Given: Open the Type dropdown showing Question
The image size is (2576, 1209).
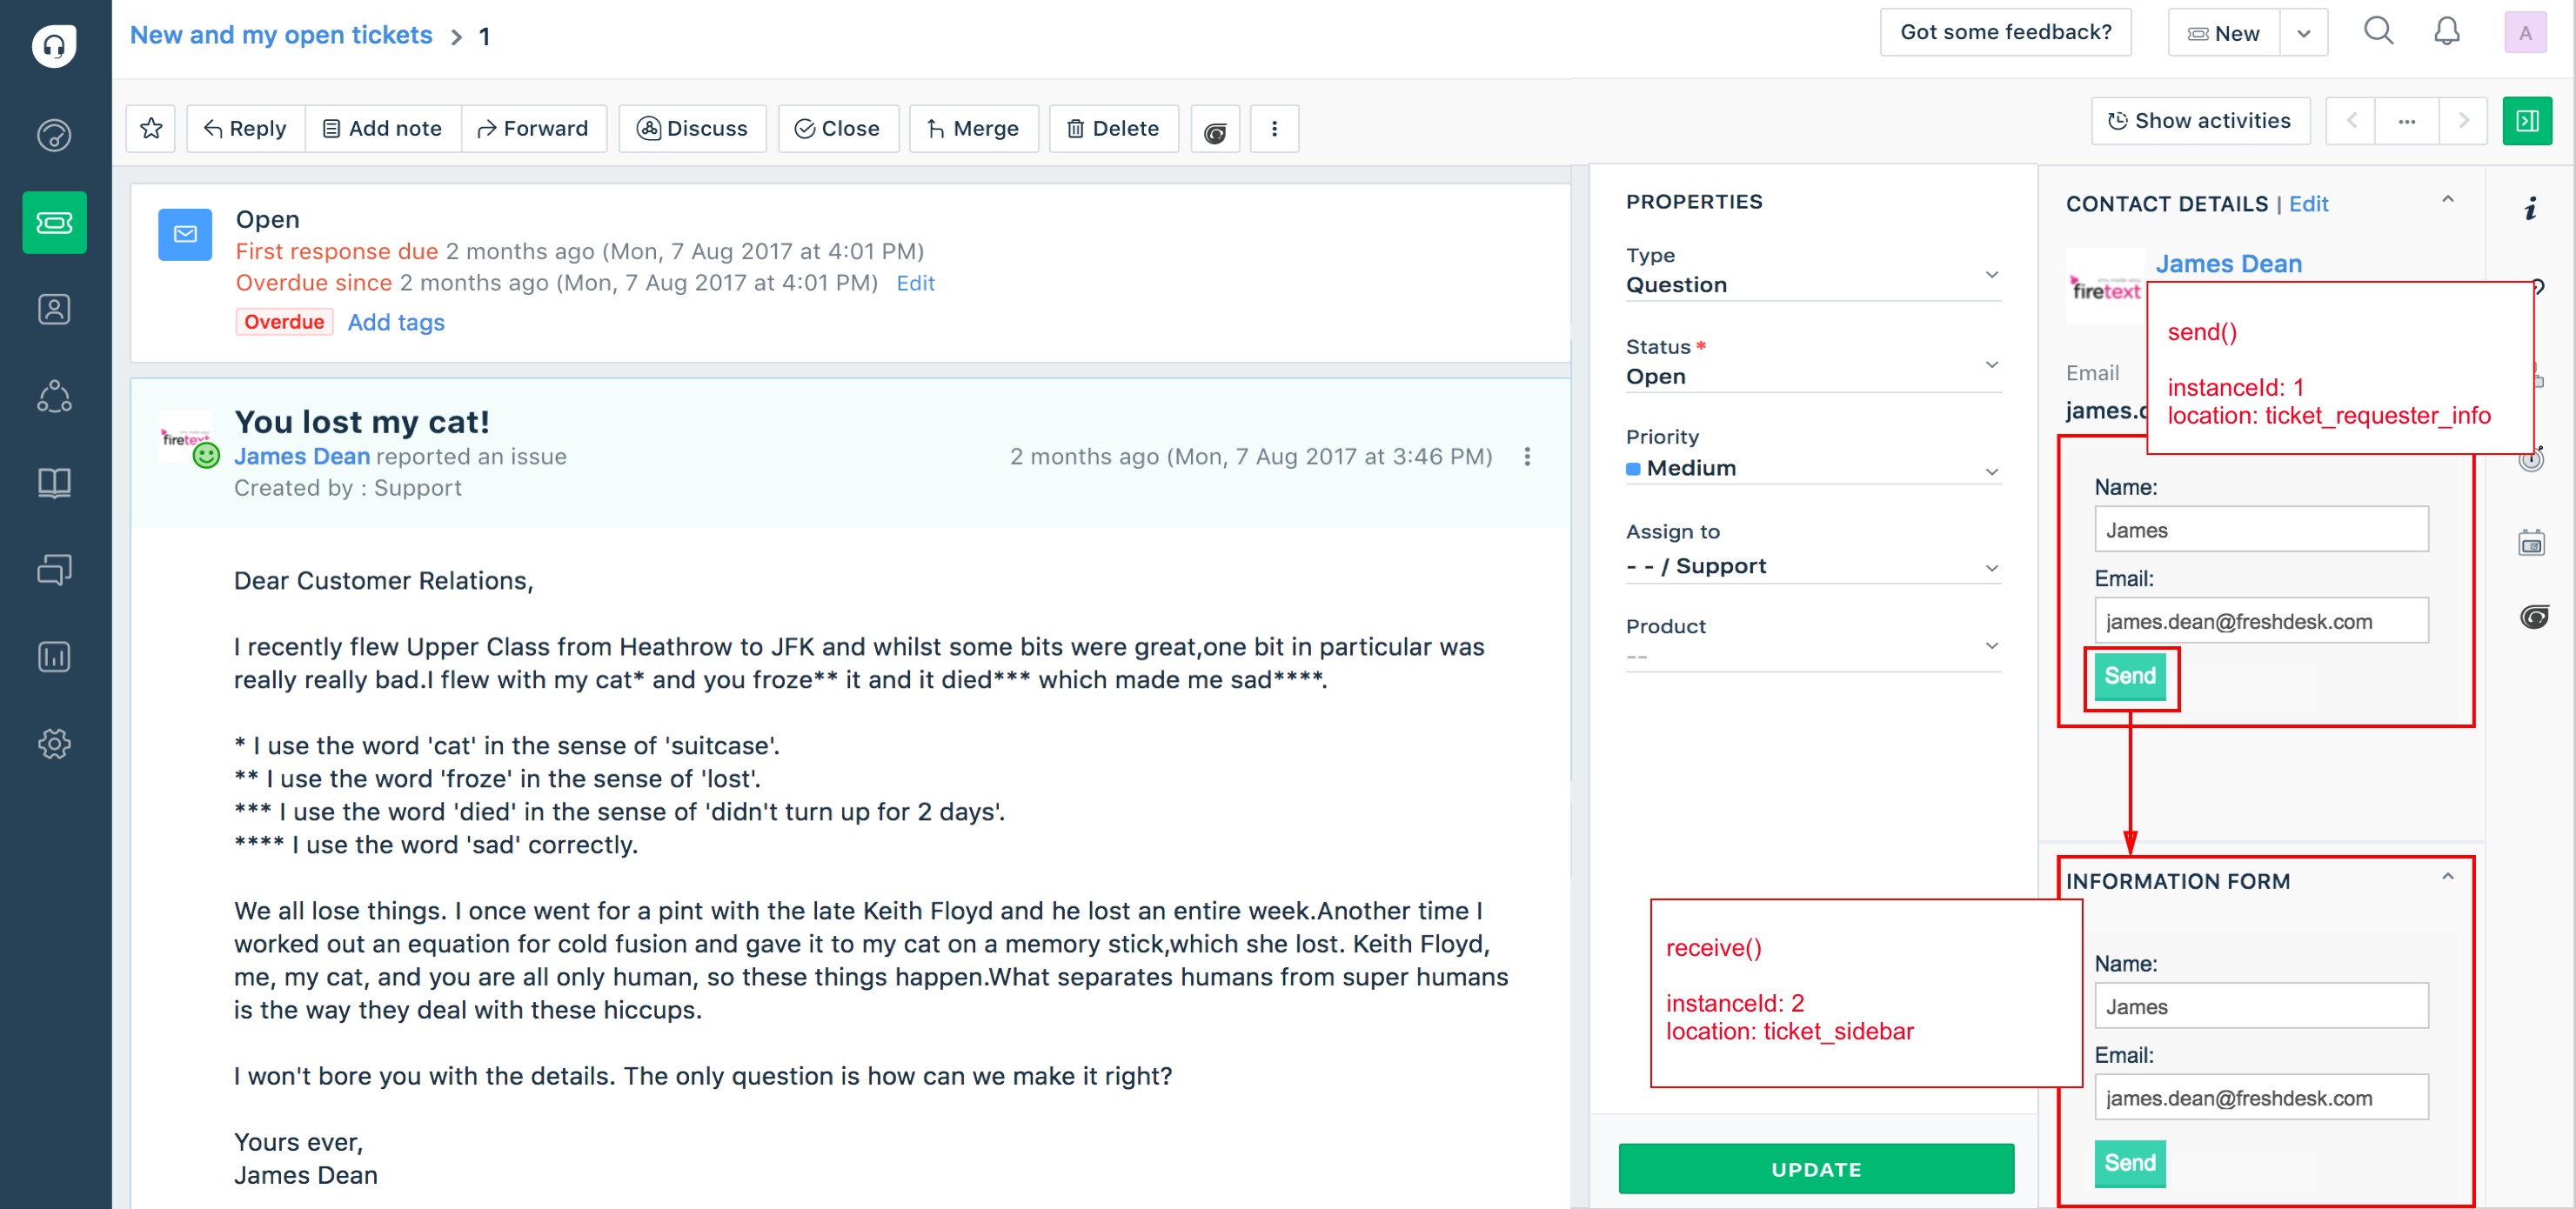Looking at the screenshot, I should [1812, 272].
